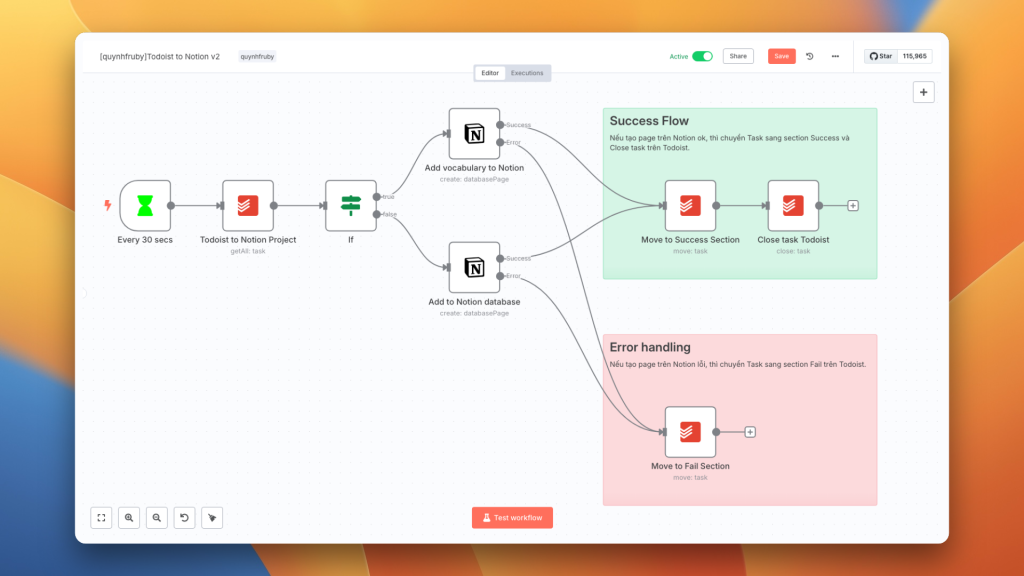
Task: Click the fit-to-view canvas icon
Action: click(x=101, y=518)
